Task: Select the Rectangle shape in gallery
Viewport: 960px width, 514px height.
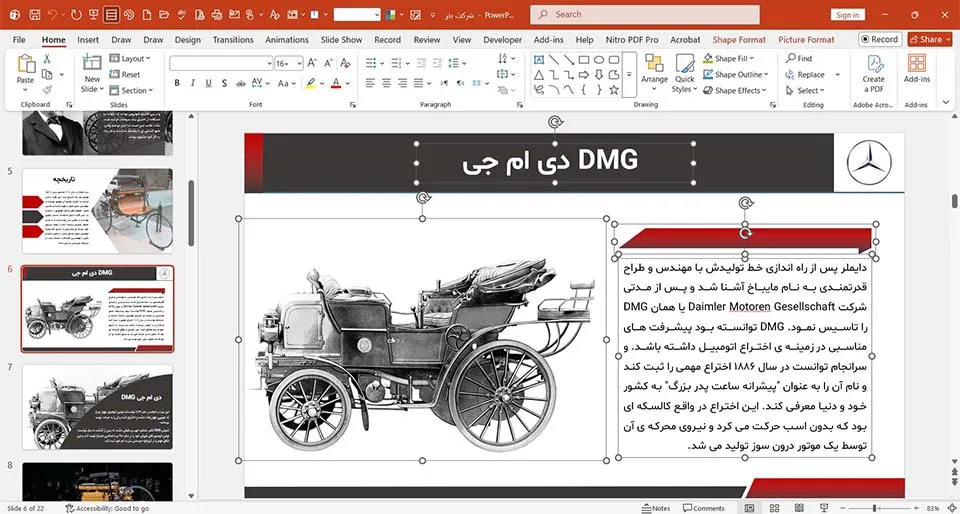Action: tap(584, 59)
